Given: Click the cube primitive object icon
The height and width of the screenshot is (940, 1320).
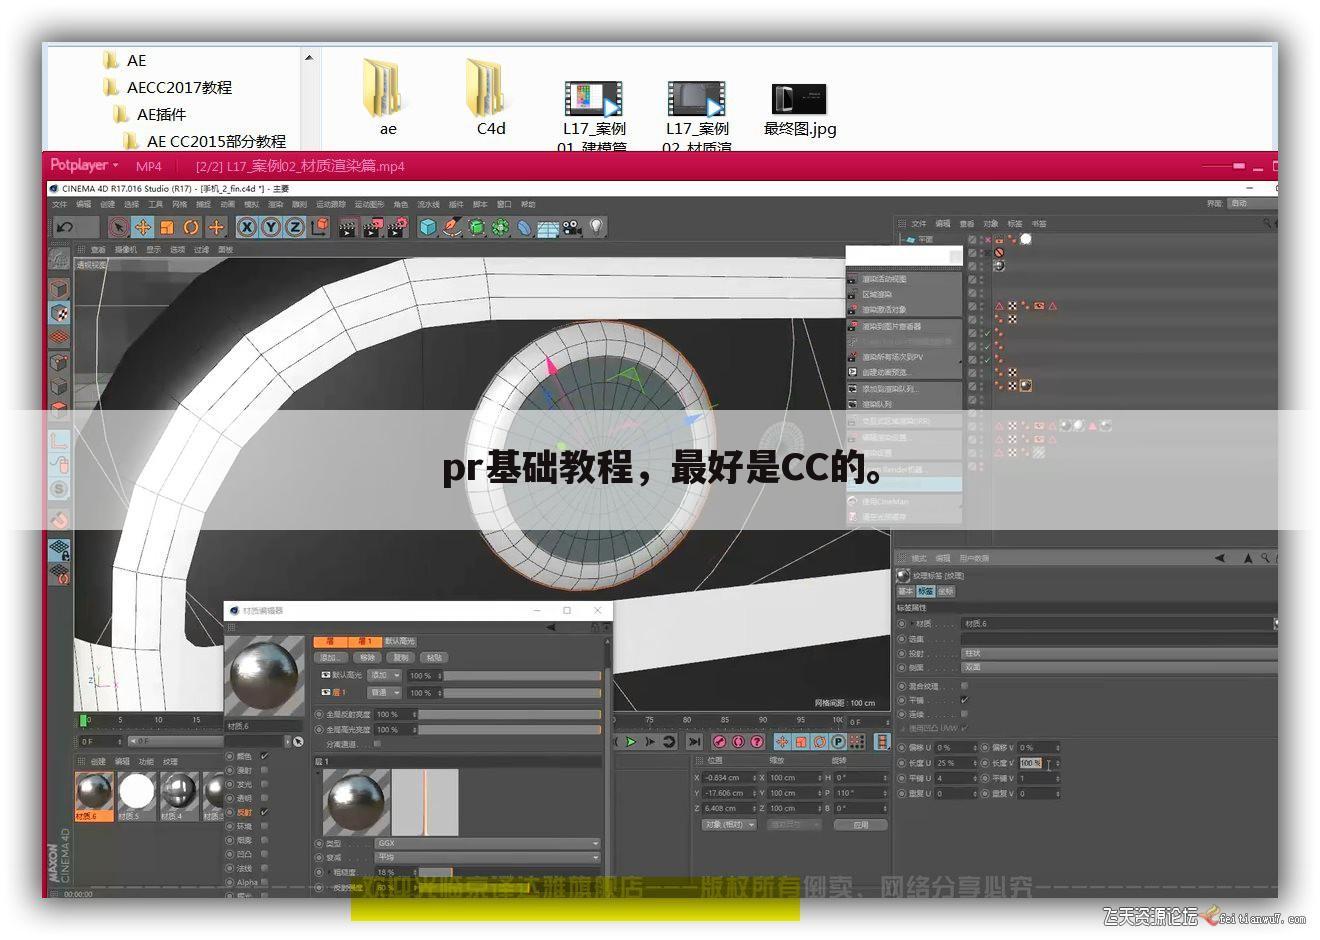Looking at the screenshot, I should click(x=428, y=227).
